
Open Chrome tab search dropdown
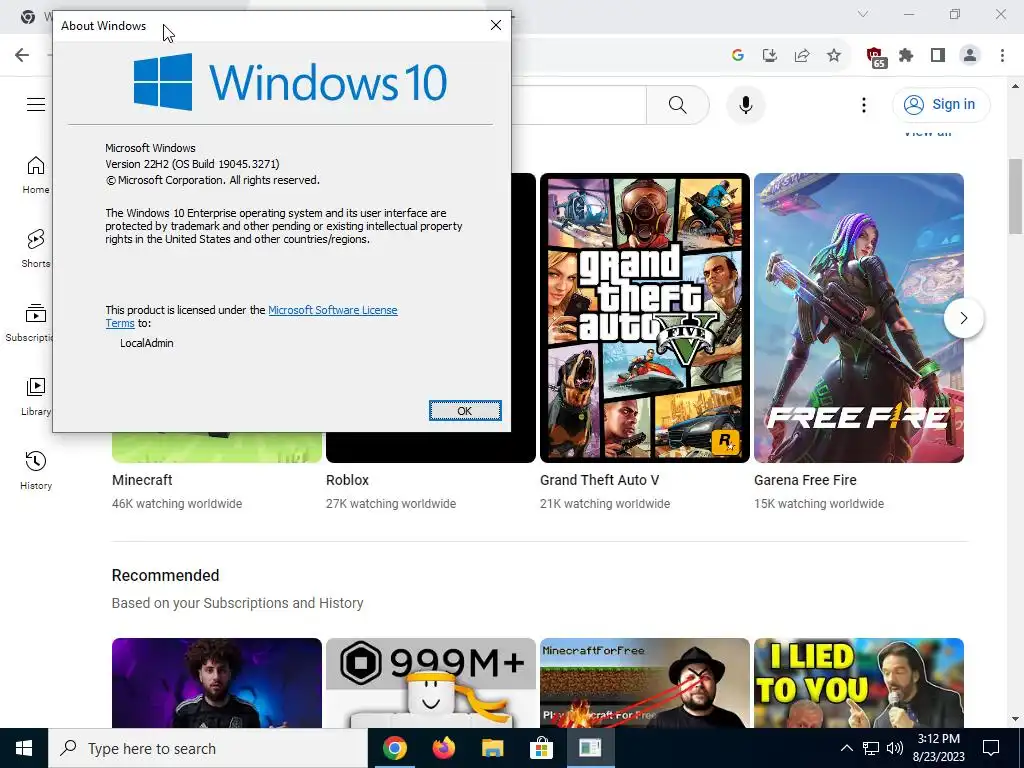click(x=863, y=14)
